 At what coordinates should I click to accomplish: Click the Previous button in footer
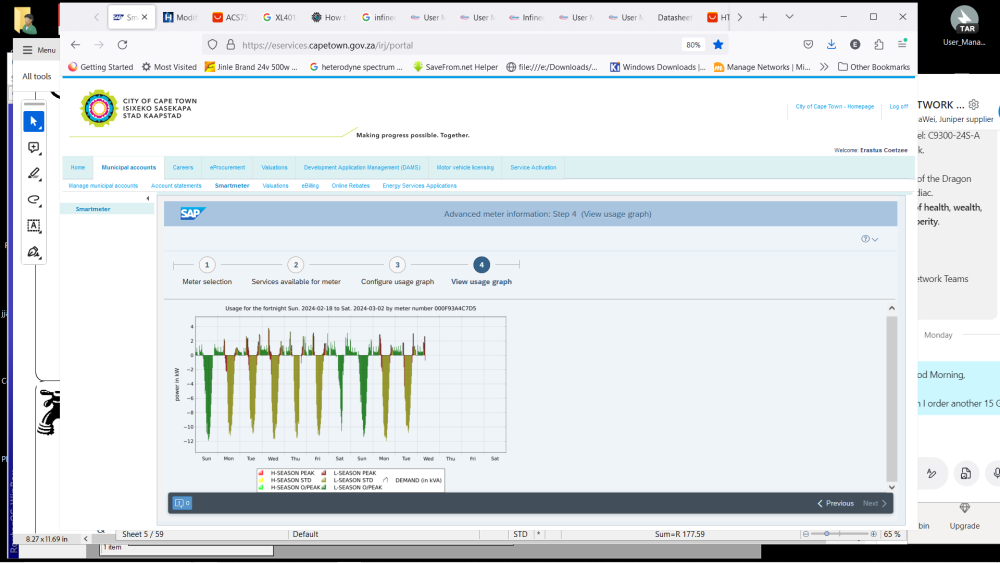(x=835, y=503)
